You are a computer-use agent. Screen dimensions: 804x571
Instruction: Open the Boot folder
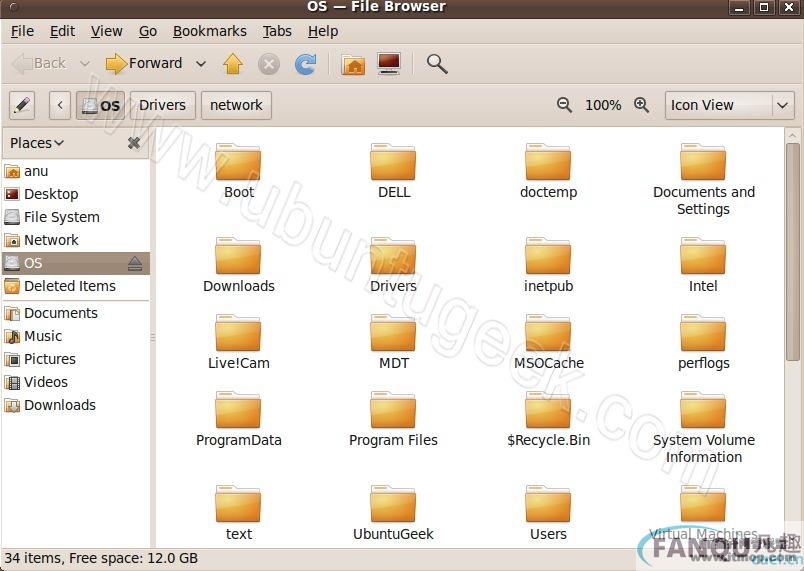pos(238,171)
